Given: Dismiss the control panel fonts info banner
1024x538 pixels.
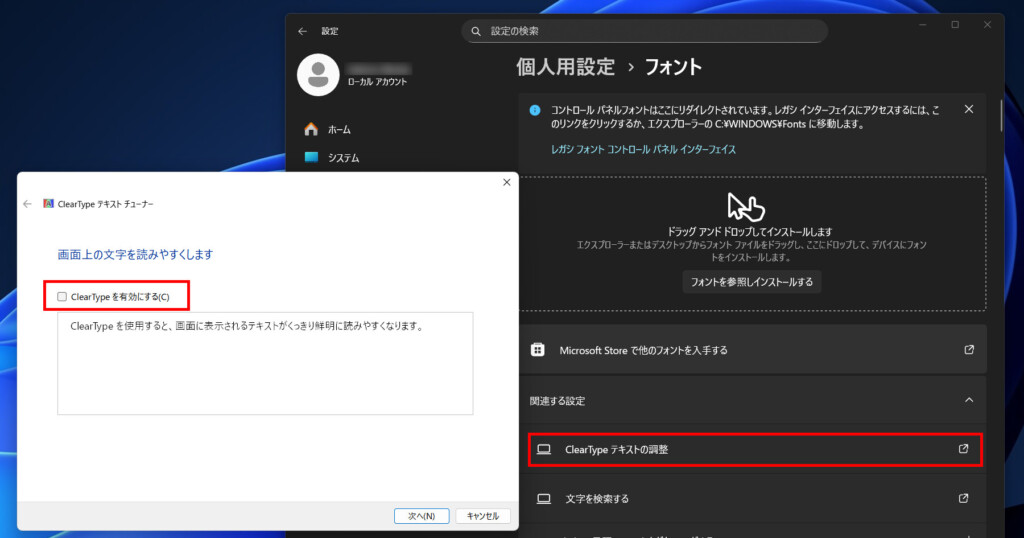Looking at the screenshot, I should coord(968,109).
